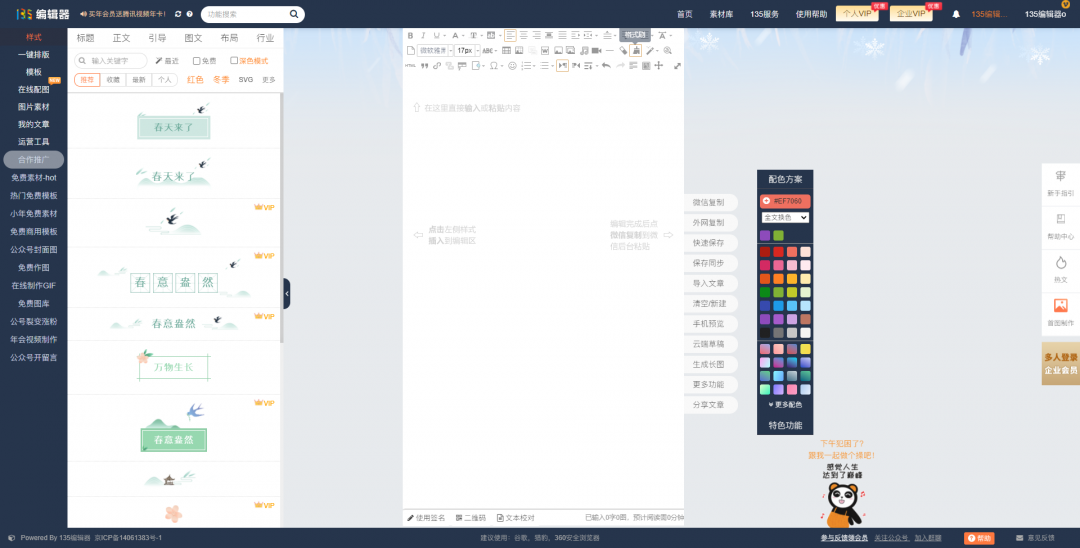Enable the 深色模式 checkbox
The height and width of the screenshot is (548, 1080).
click(234, 61)
